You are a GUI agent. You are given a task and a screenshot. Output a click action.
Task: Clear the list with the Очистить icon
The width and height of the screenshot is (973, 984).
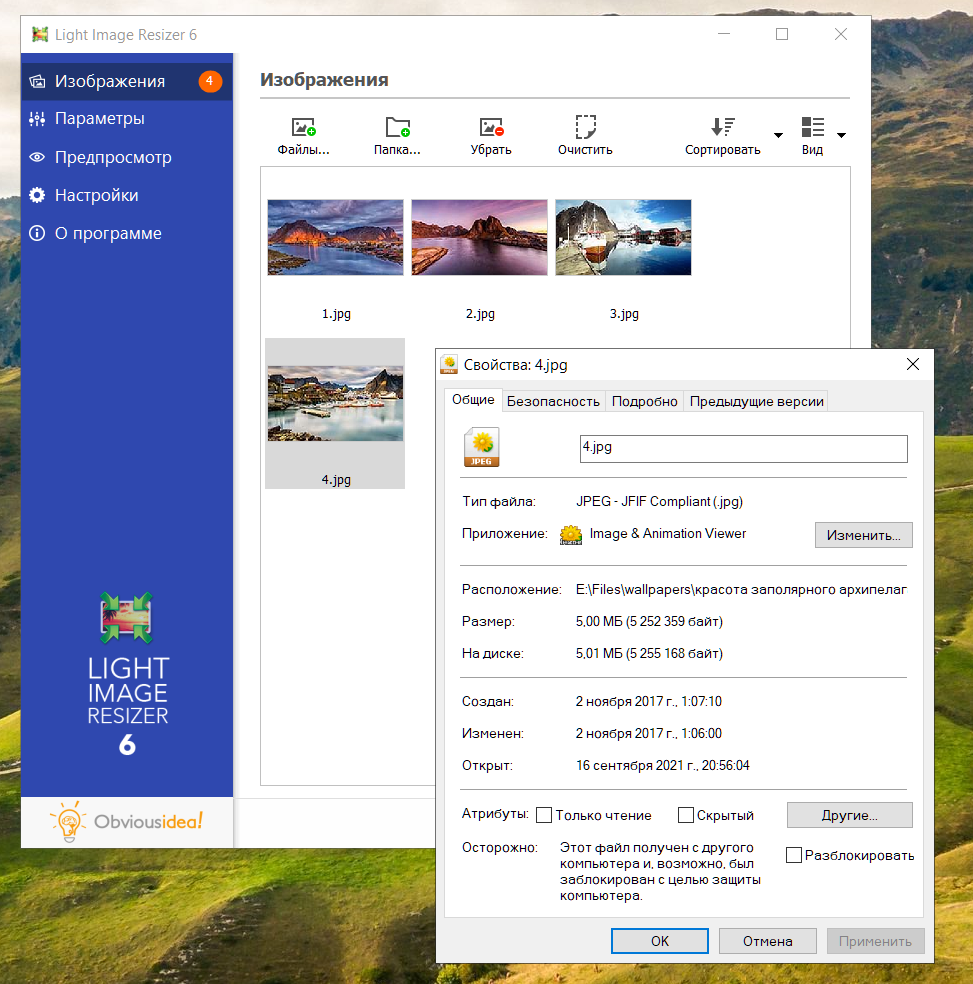click(585, 127)
